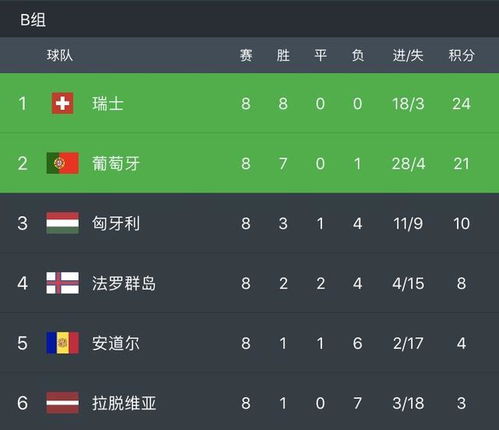This screenshot has width=499, height=430.
Task: Click the B组 group header
Action: tap(33, 20)
